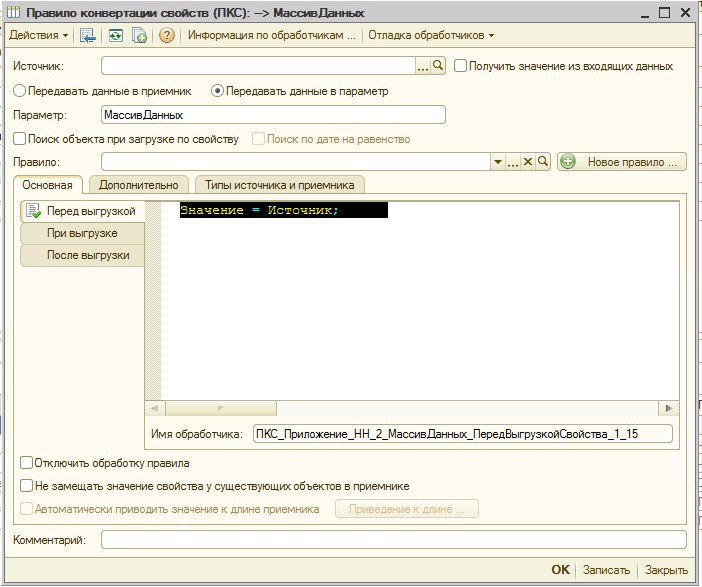This screenshot has height=587, width=702.
Task: Switch to the Основная tab
Action: (48, 185)
